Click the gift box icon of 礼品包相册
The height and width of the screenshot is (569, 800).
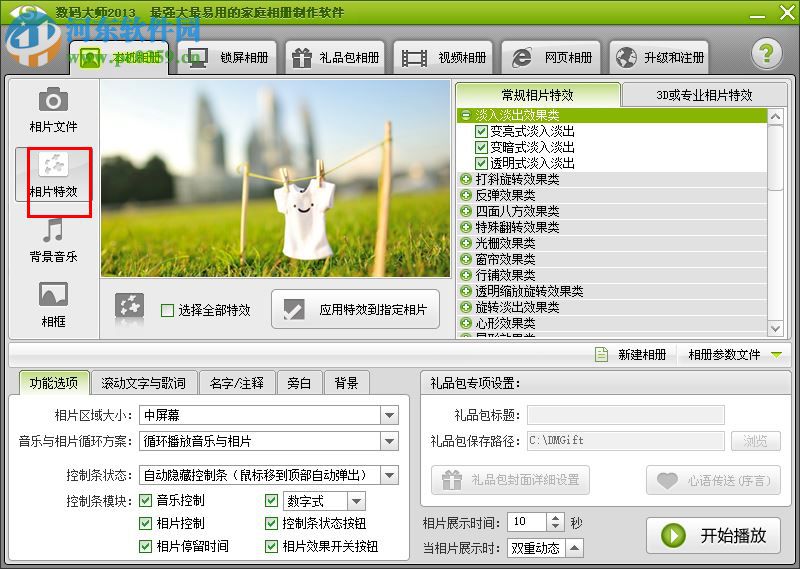[x=302, y=58]
